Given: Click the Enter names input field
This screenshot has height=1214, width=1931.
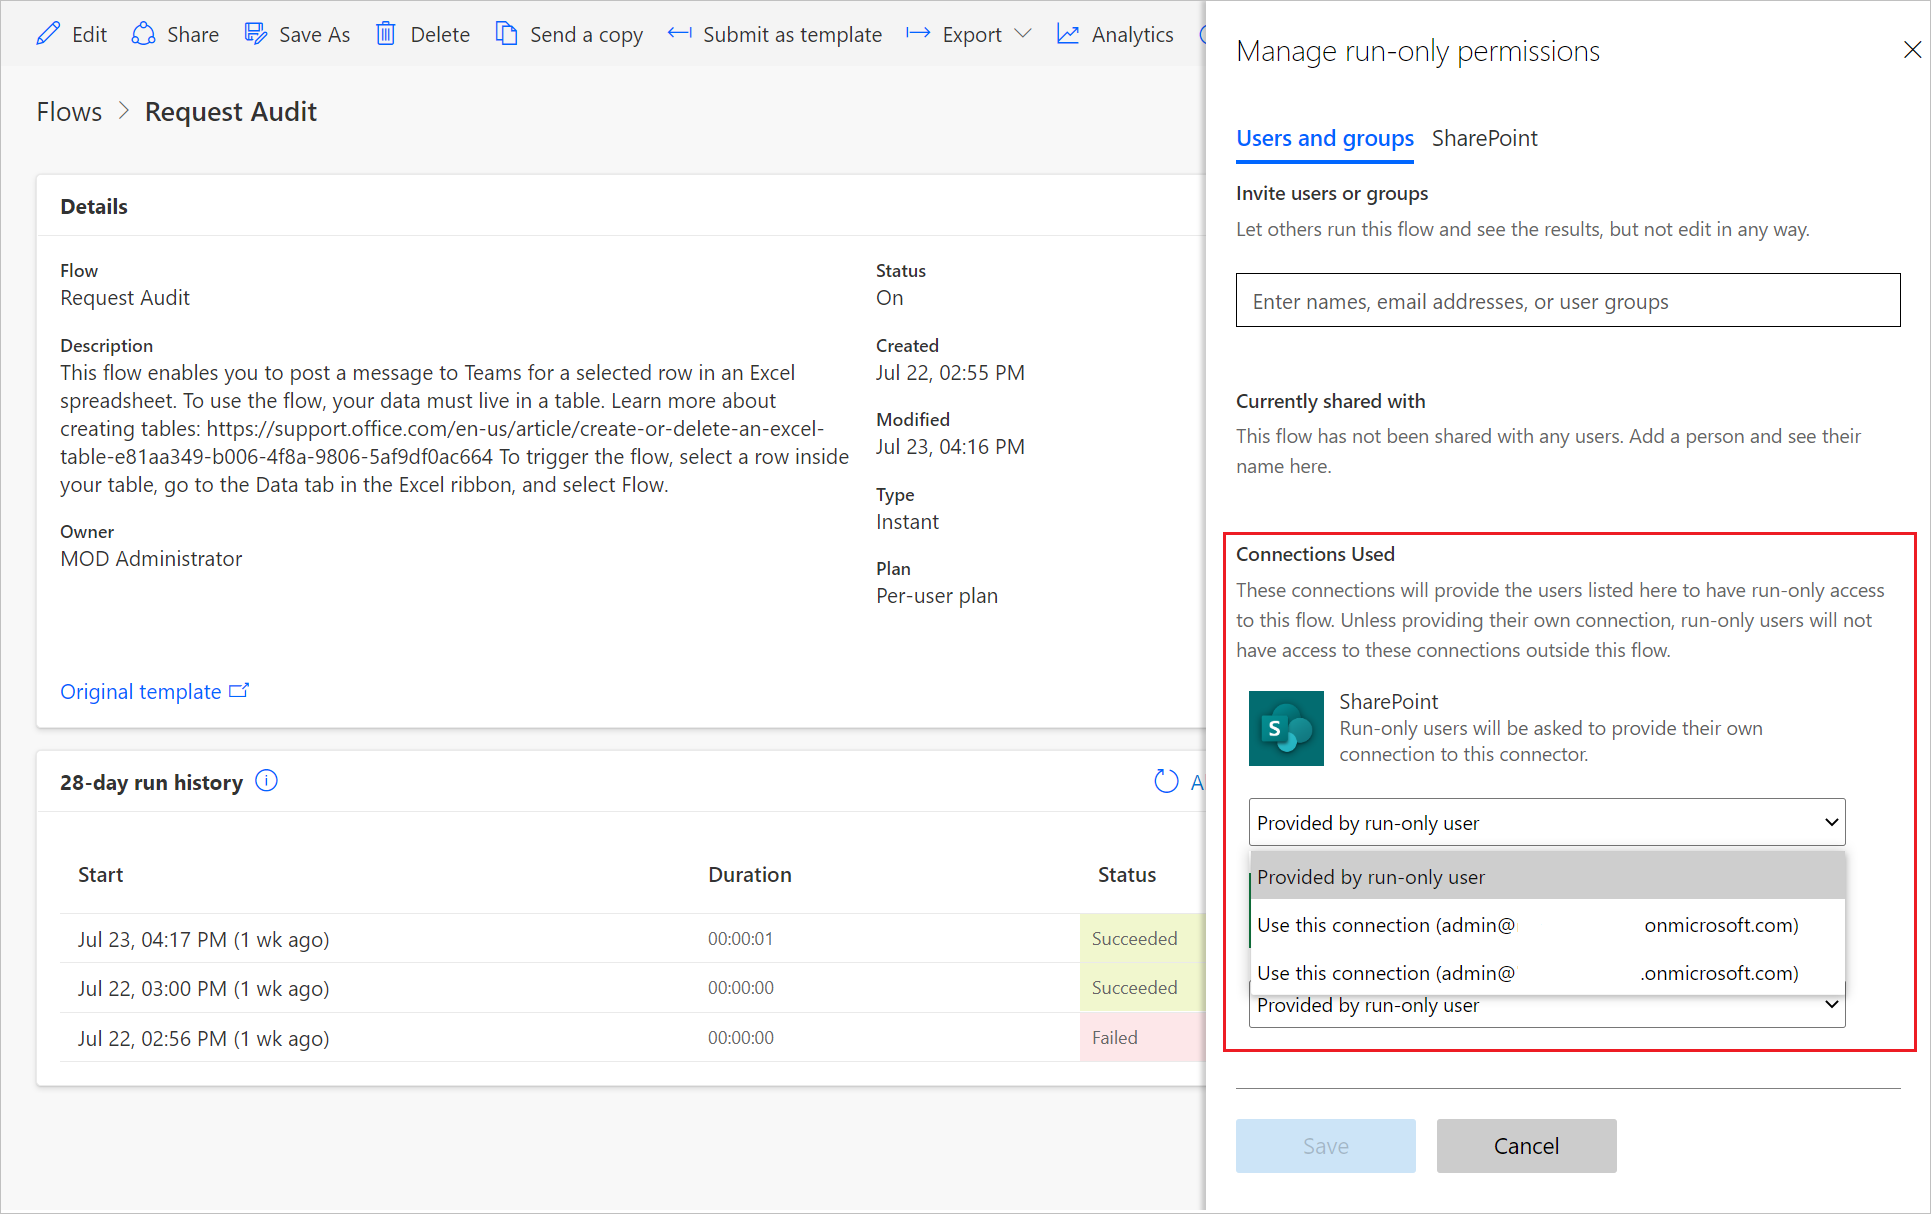Looking at the screenshot, I should [x=1569, y=301].
